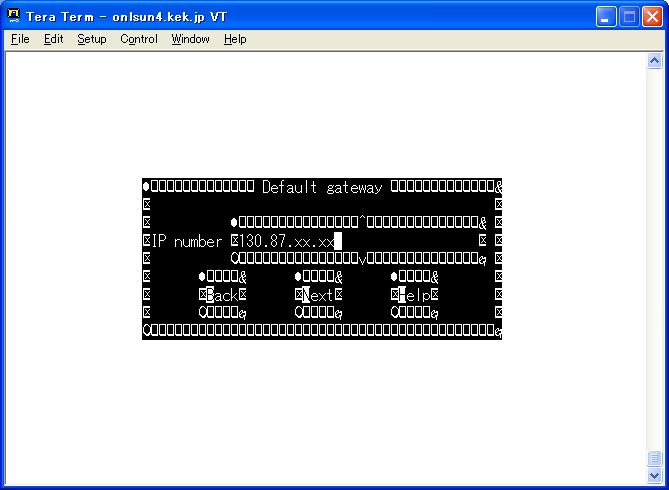Screen dimensions: 669x490
Task: Click the vertical scrollbar thumb
Action: pyautogui.click(x=654, y=458)
